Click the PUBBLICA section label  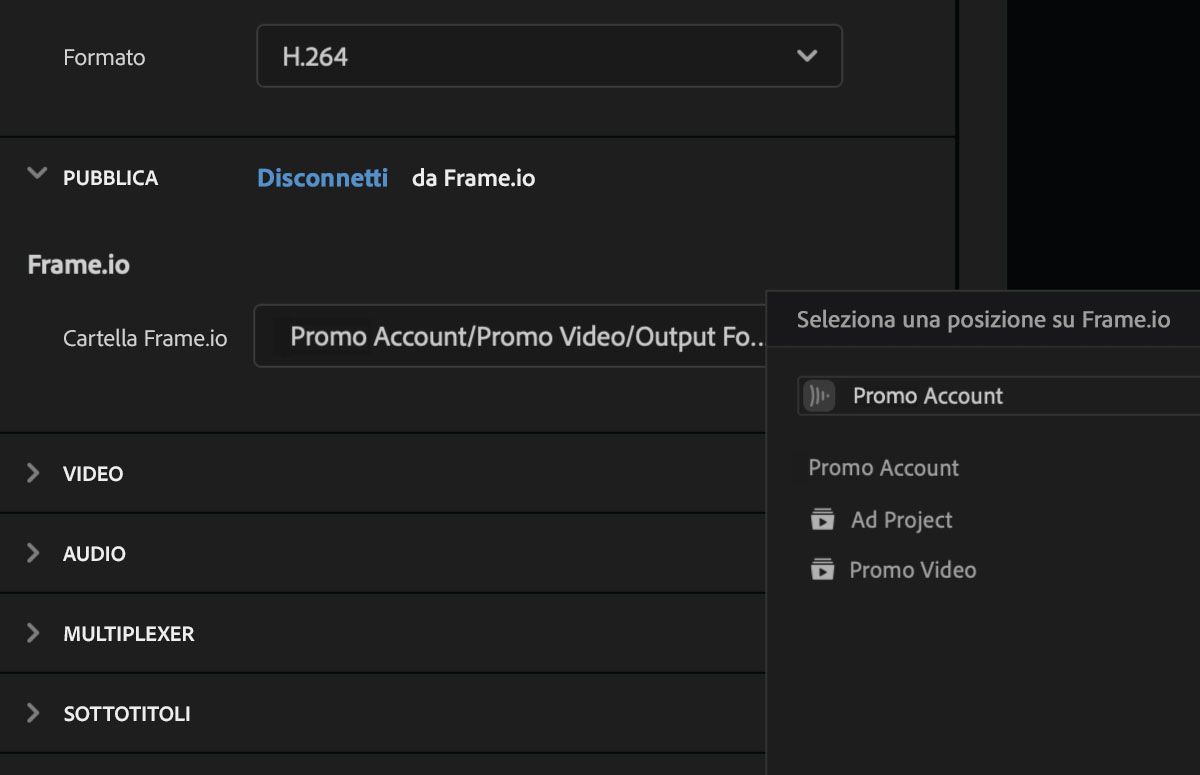click(110, 178)
